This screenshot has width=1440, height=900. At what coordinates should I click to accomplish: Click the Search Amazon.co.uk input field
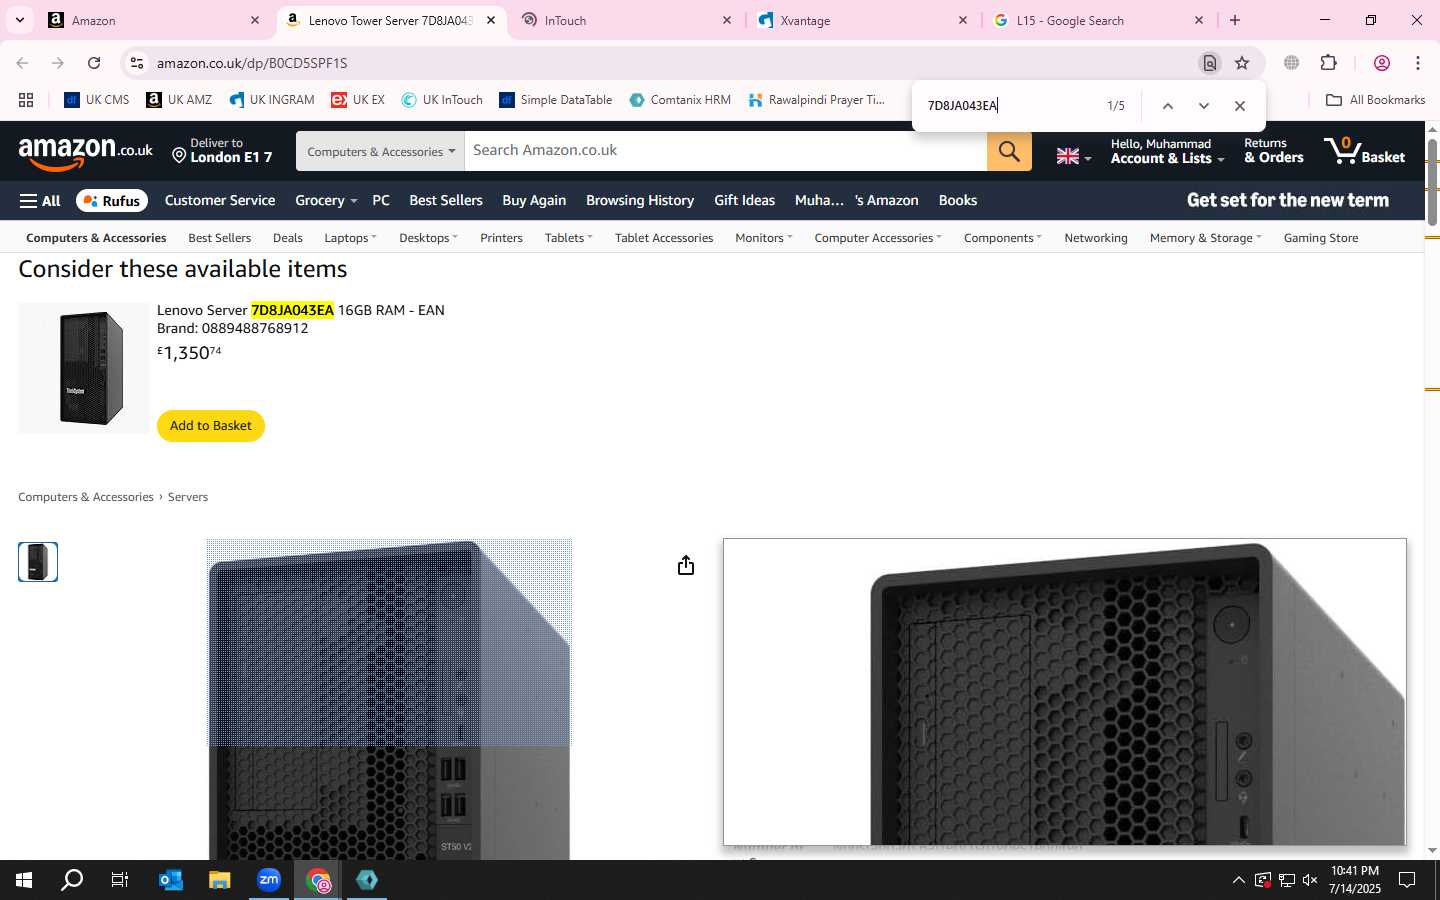point(726,151)
